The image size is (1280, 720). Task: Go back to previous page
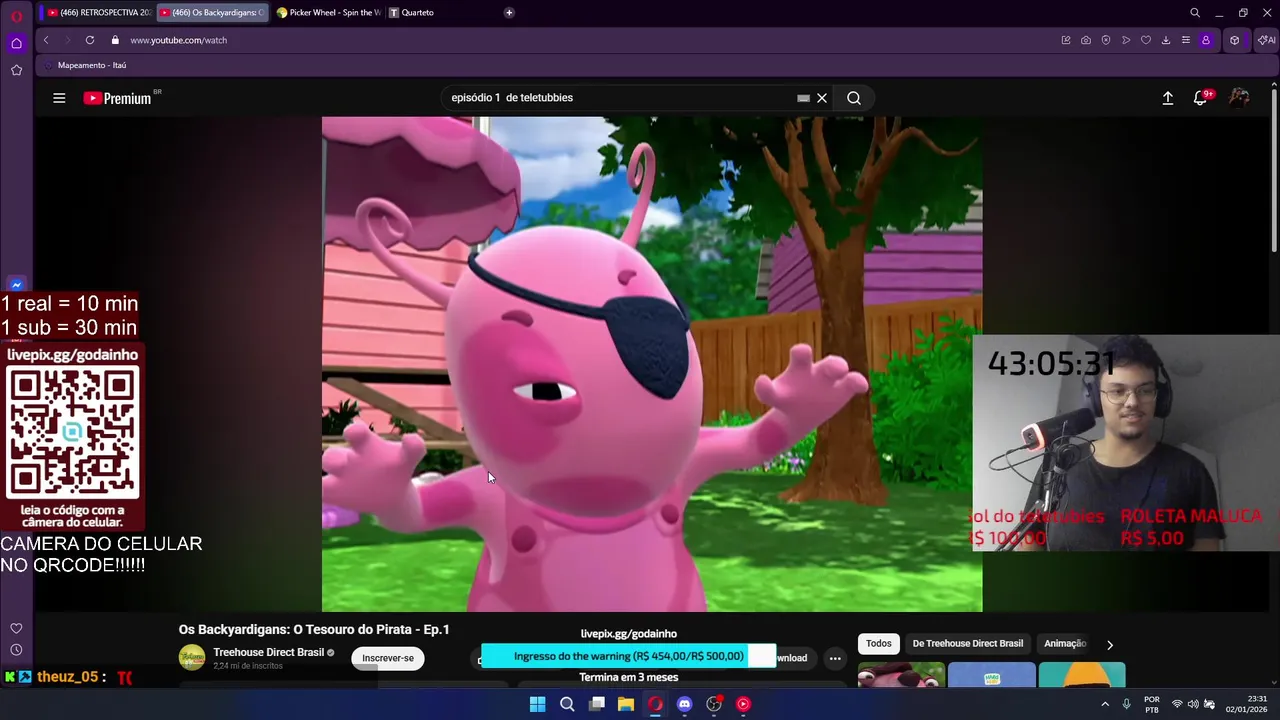pos(46,40)
